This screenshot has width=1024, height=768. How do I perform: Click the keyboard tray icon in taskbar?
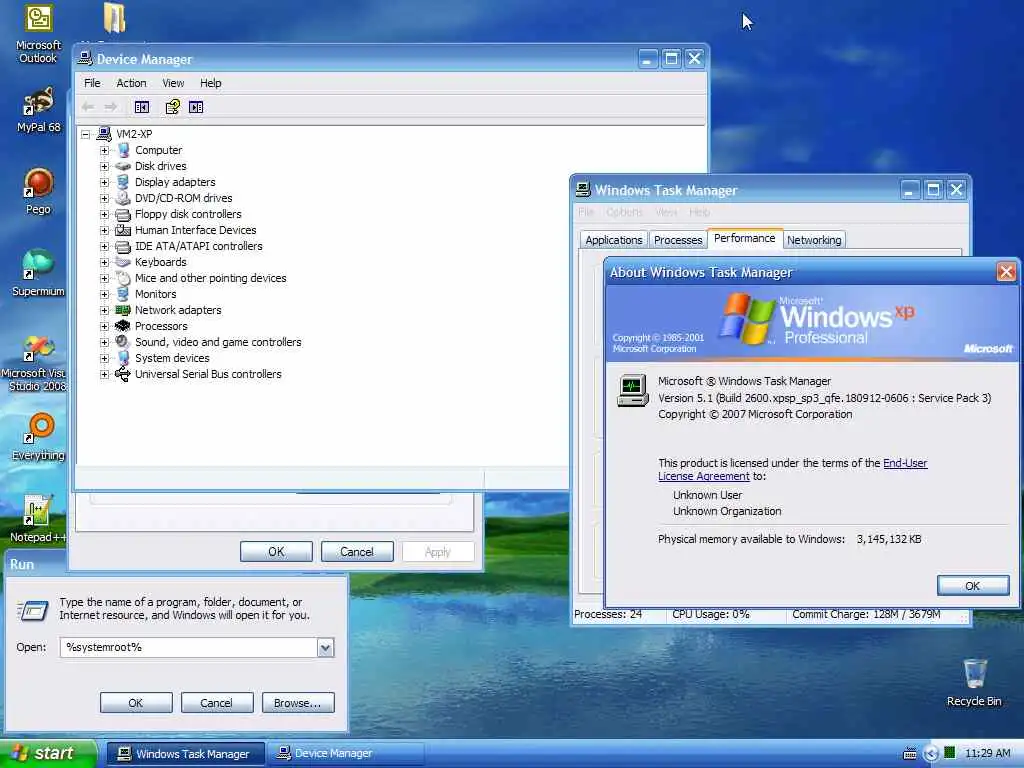click(x=910, y=754)
